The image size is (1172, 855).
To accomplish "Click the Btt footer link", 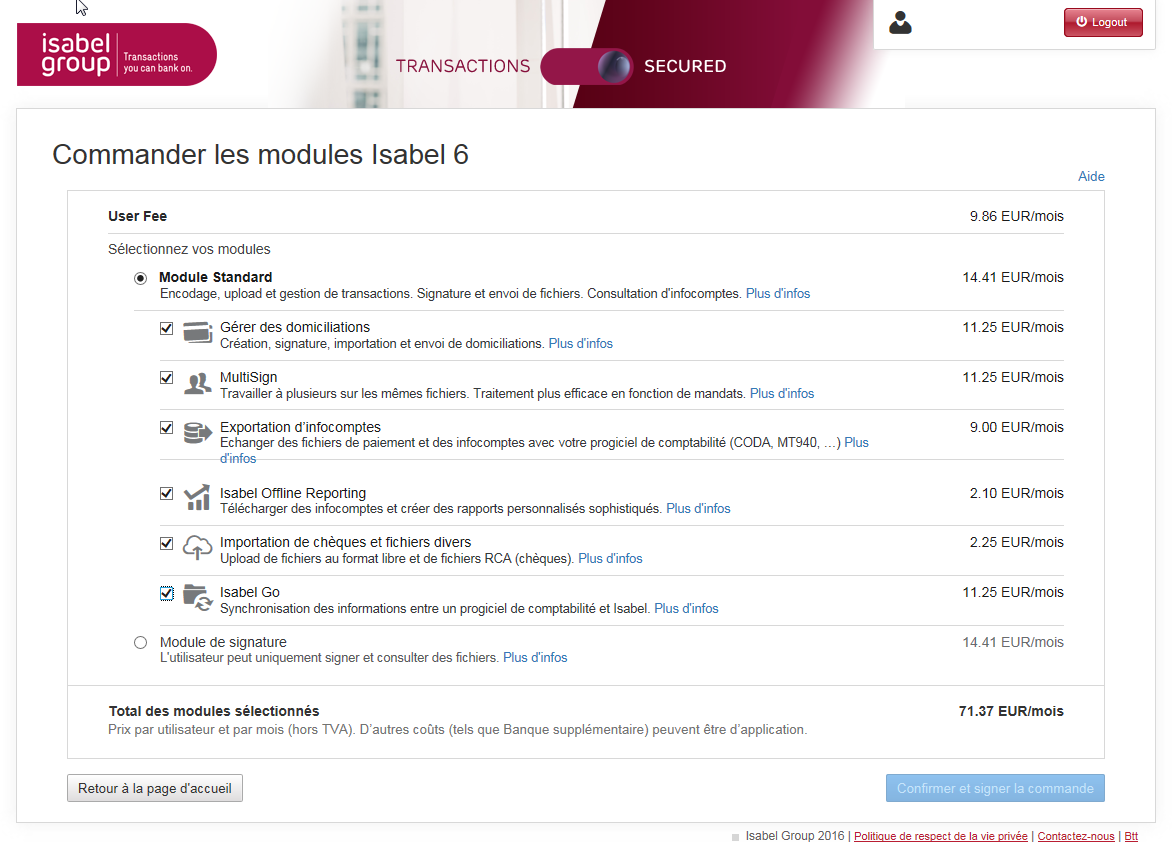I will coord(1131,836).
